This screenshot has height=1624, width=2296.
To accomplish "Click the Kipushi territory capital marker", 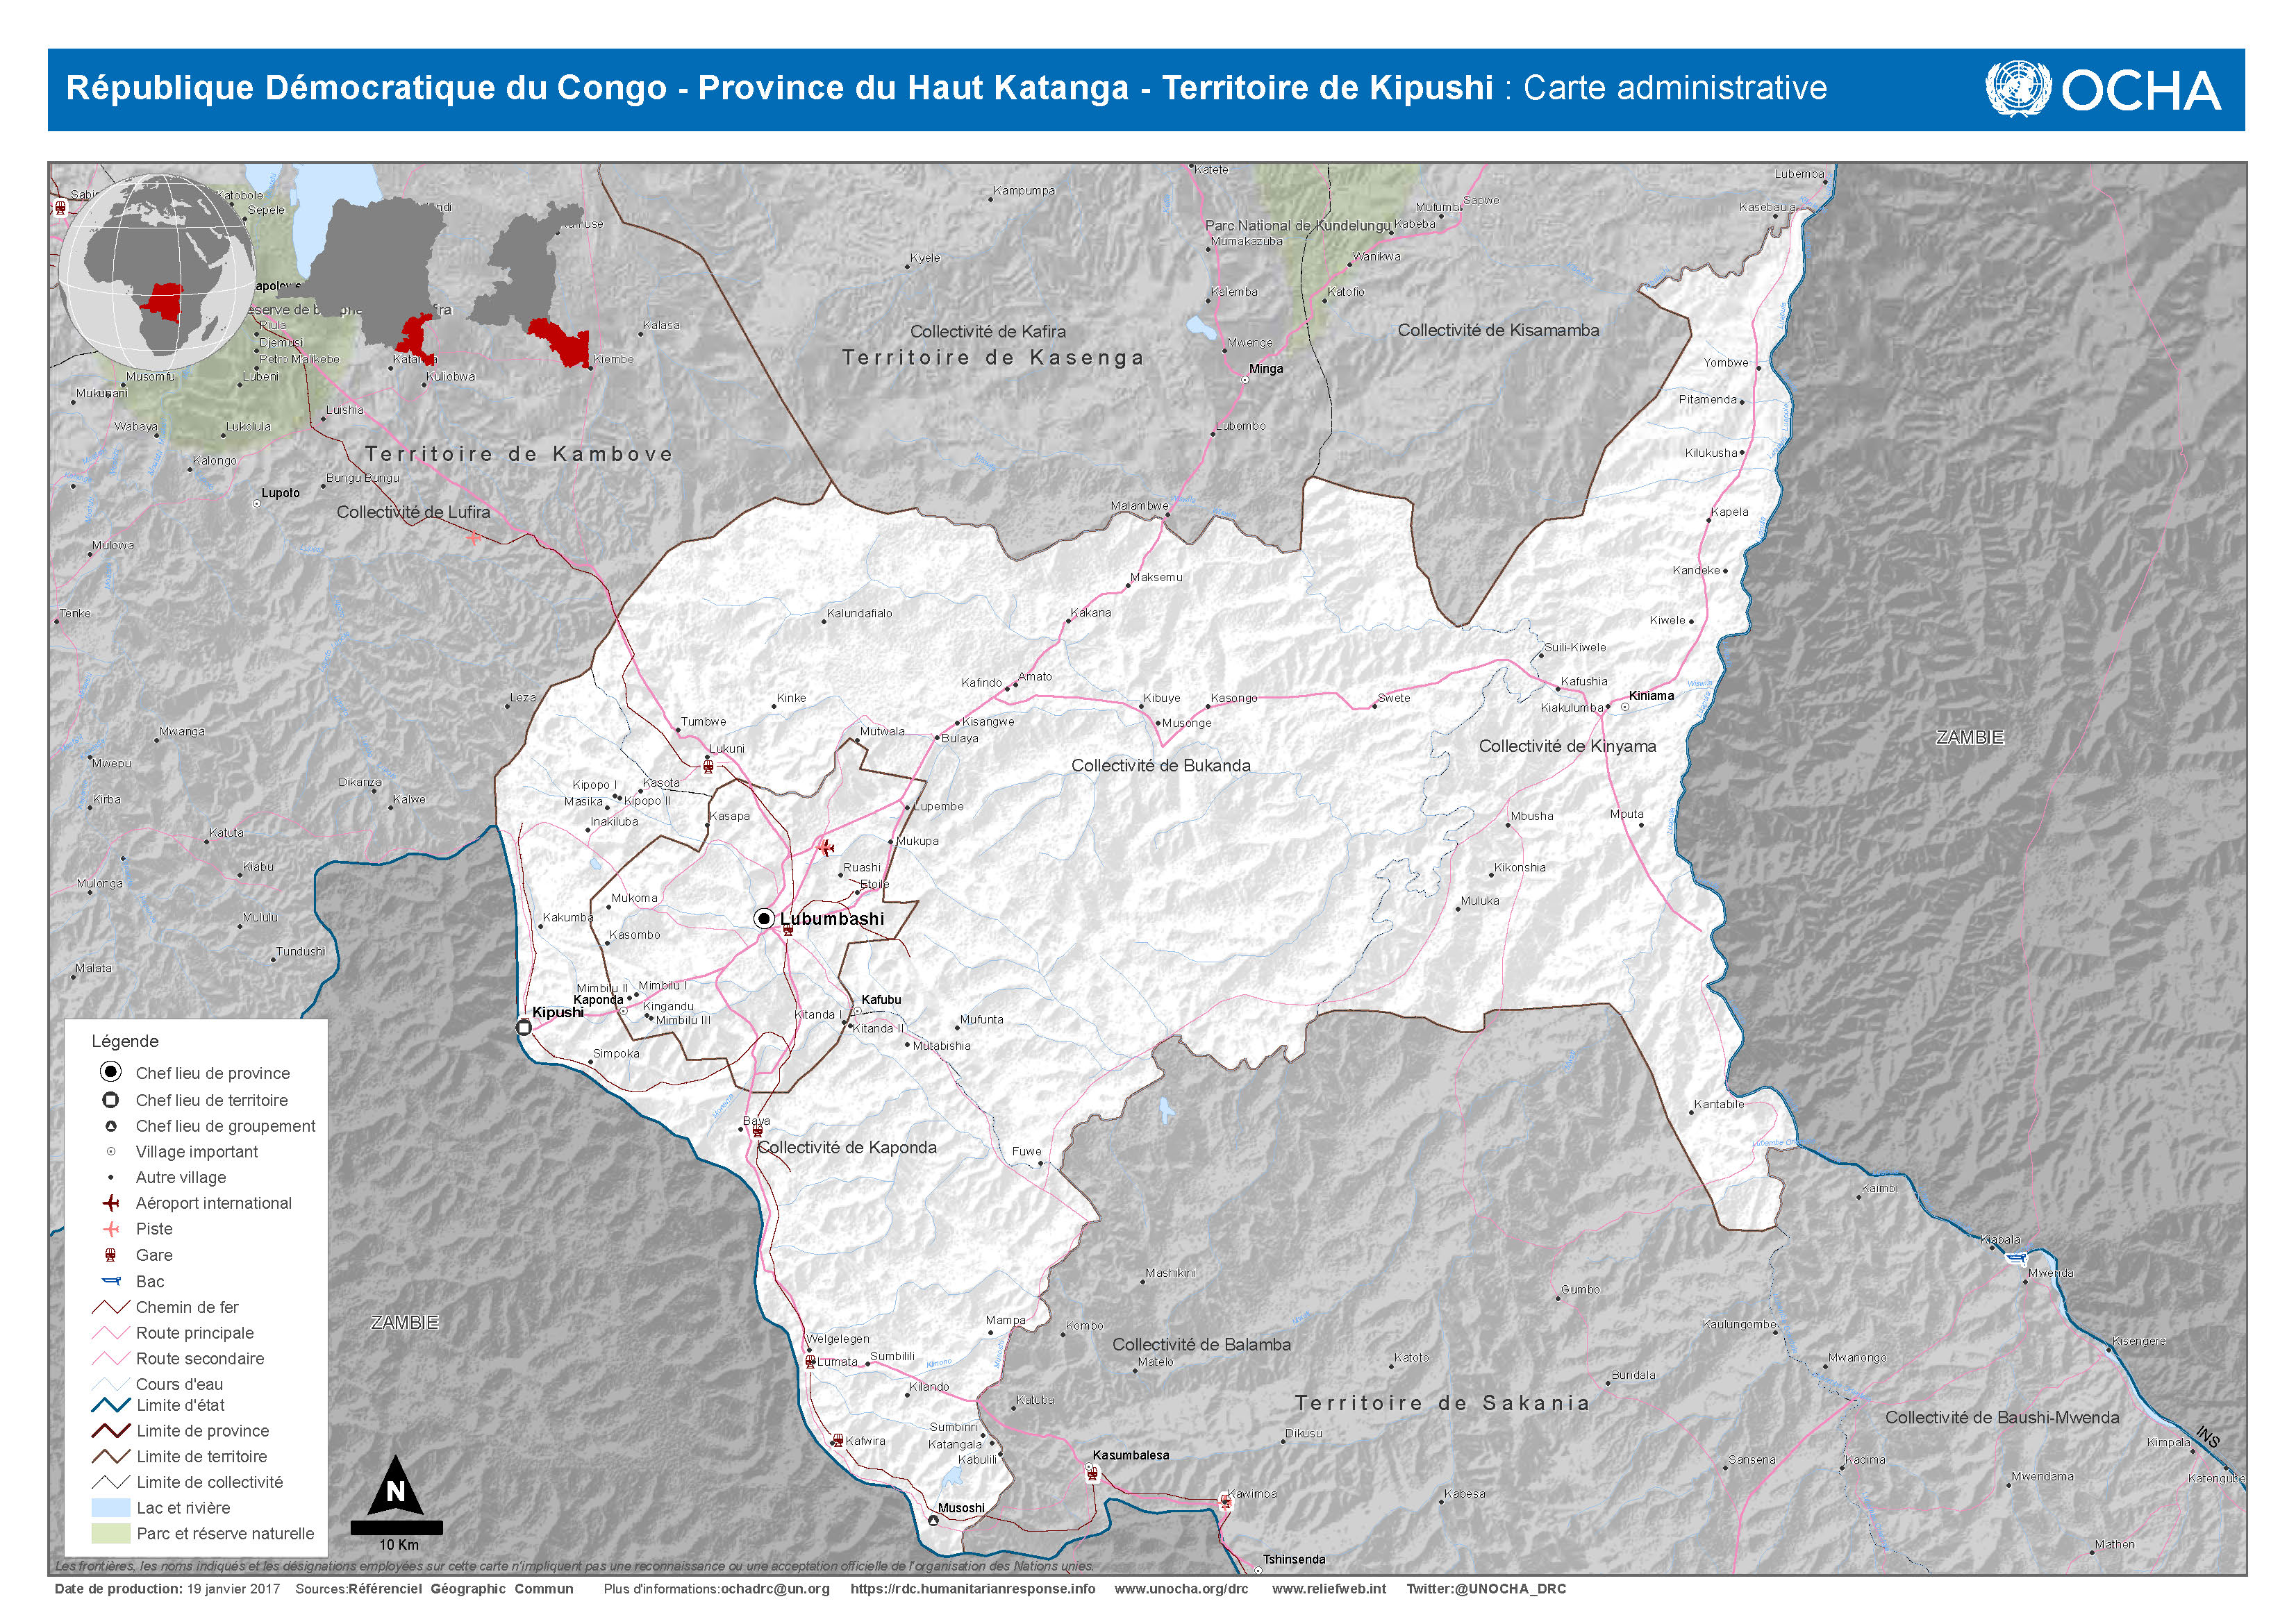I will click(x=524, y=1027).
